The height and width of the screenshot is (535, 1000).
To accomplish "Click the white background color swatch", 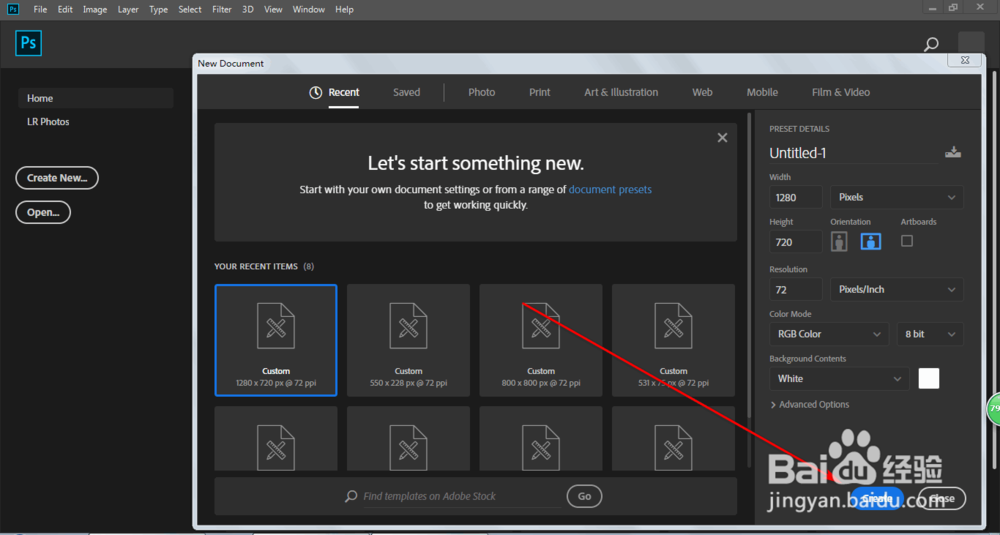I will 929,378.
